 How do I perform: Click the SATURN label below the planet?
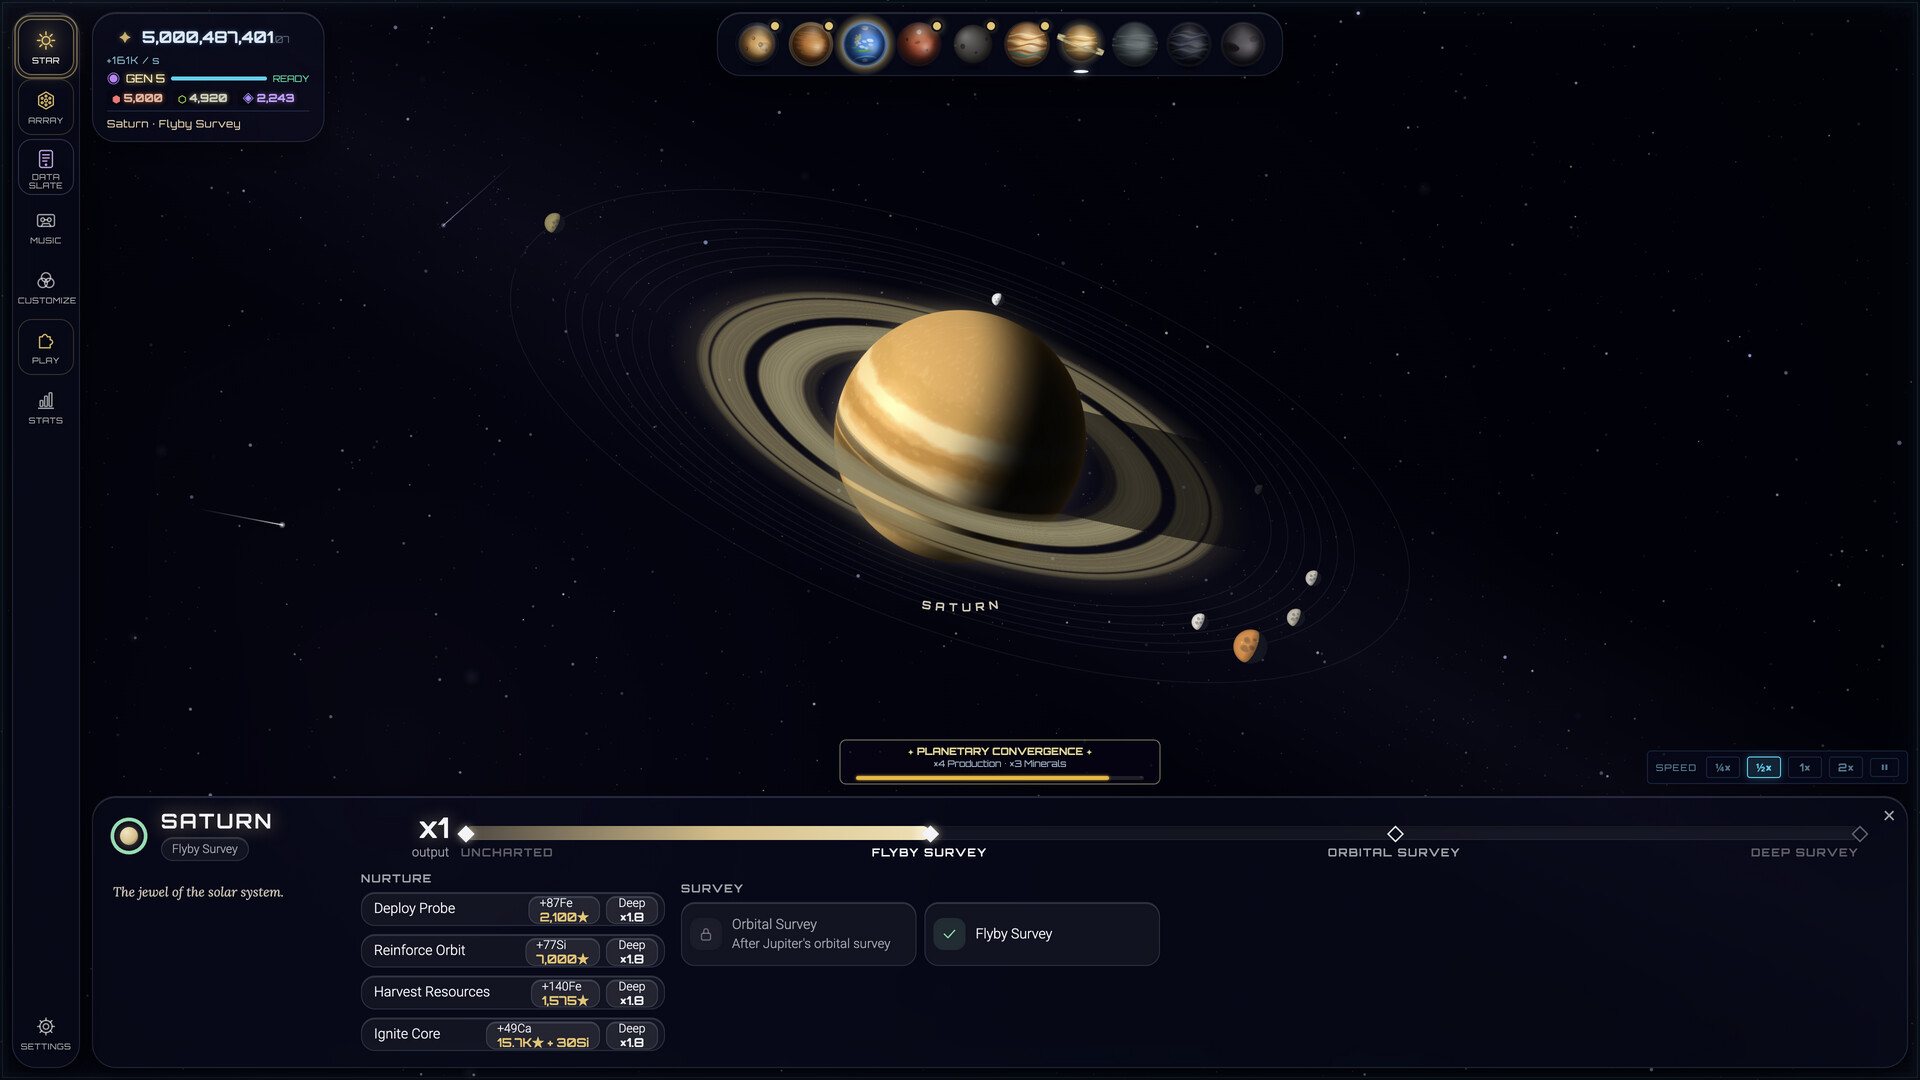960,606
